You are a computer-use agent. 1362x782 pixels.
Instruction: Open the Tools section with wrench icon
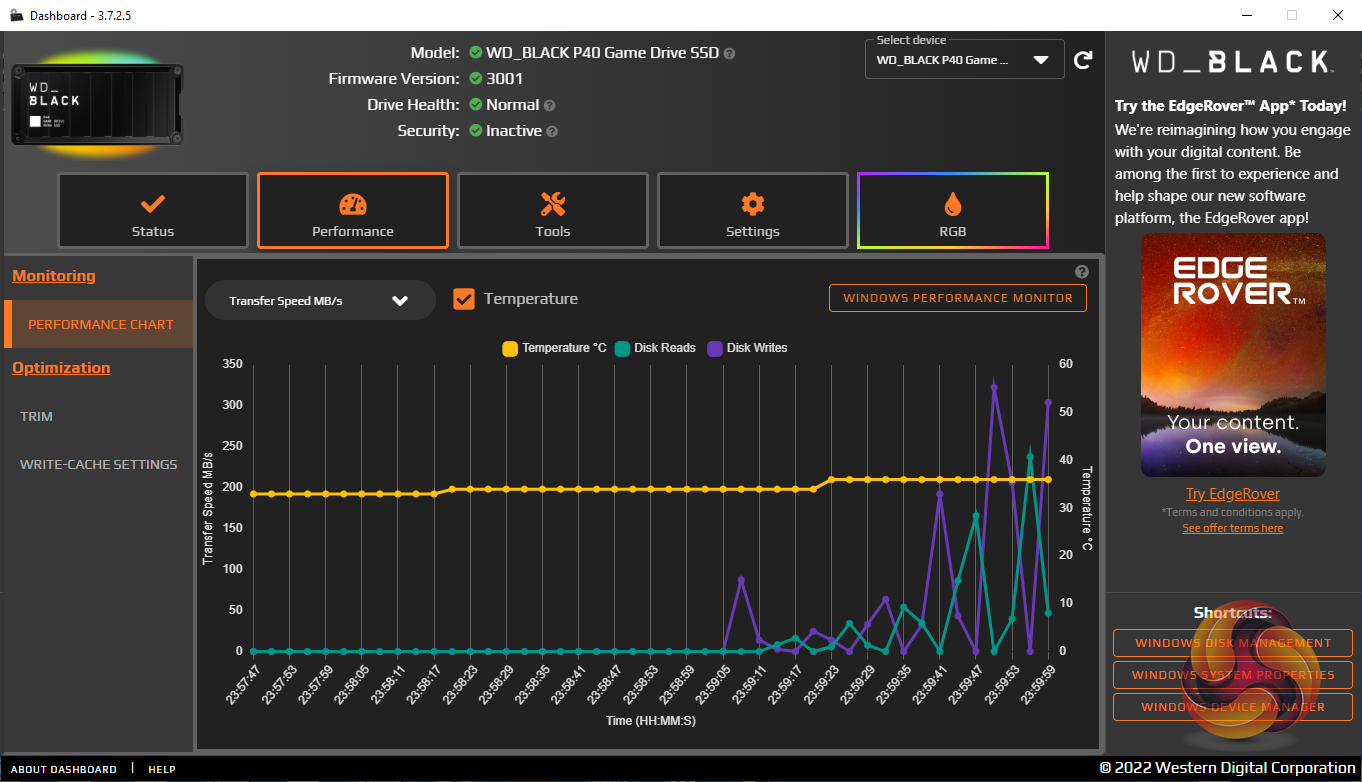pos(552,210)
